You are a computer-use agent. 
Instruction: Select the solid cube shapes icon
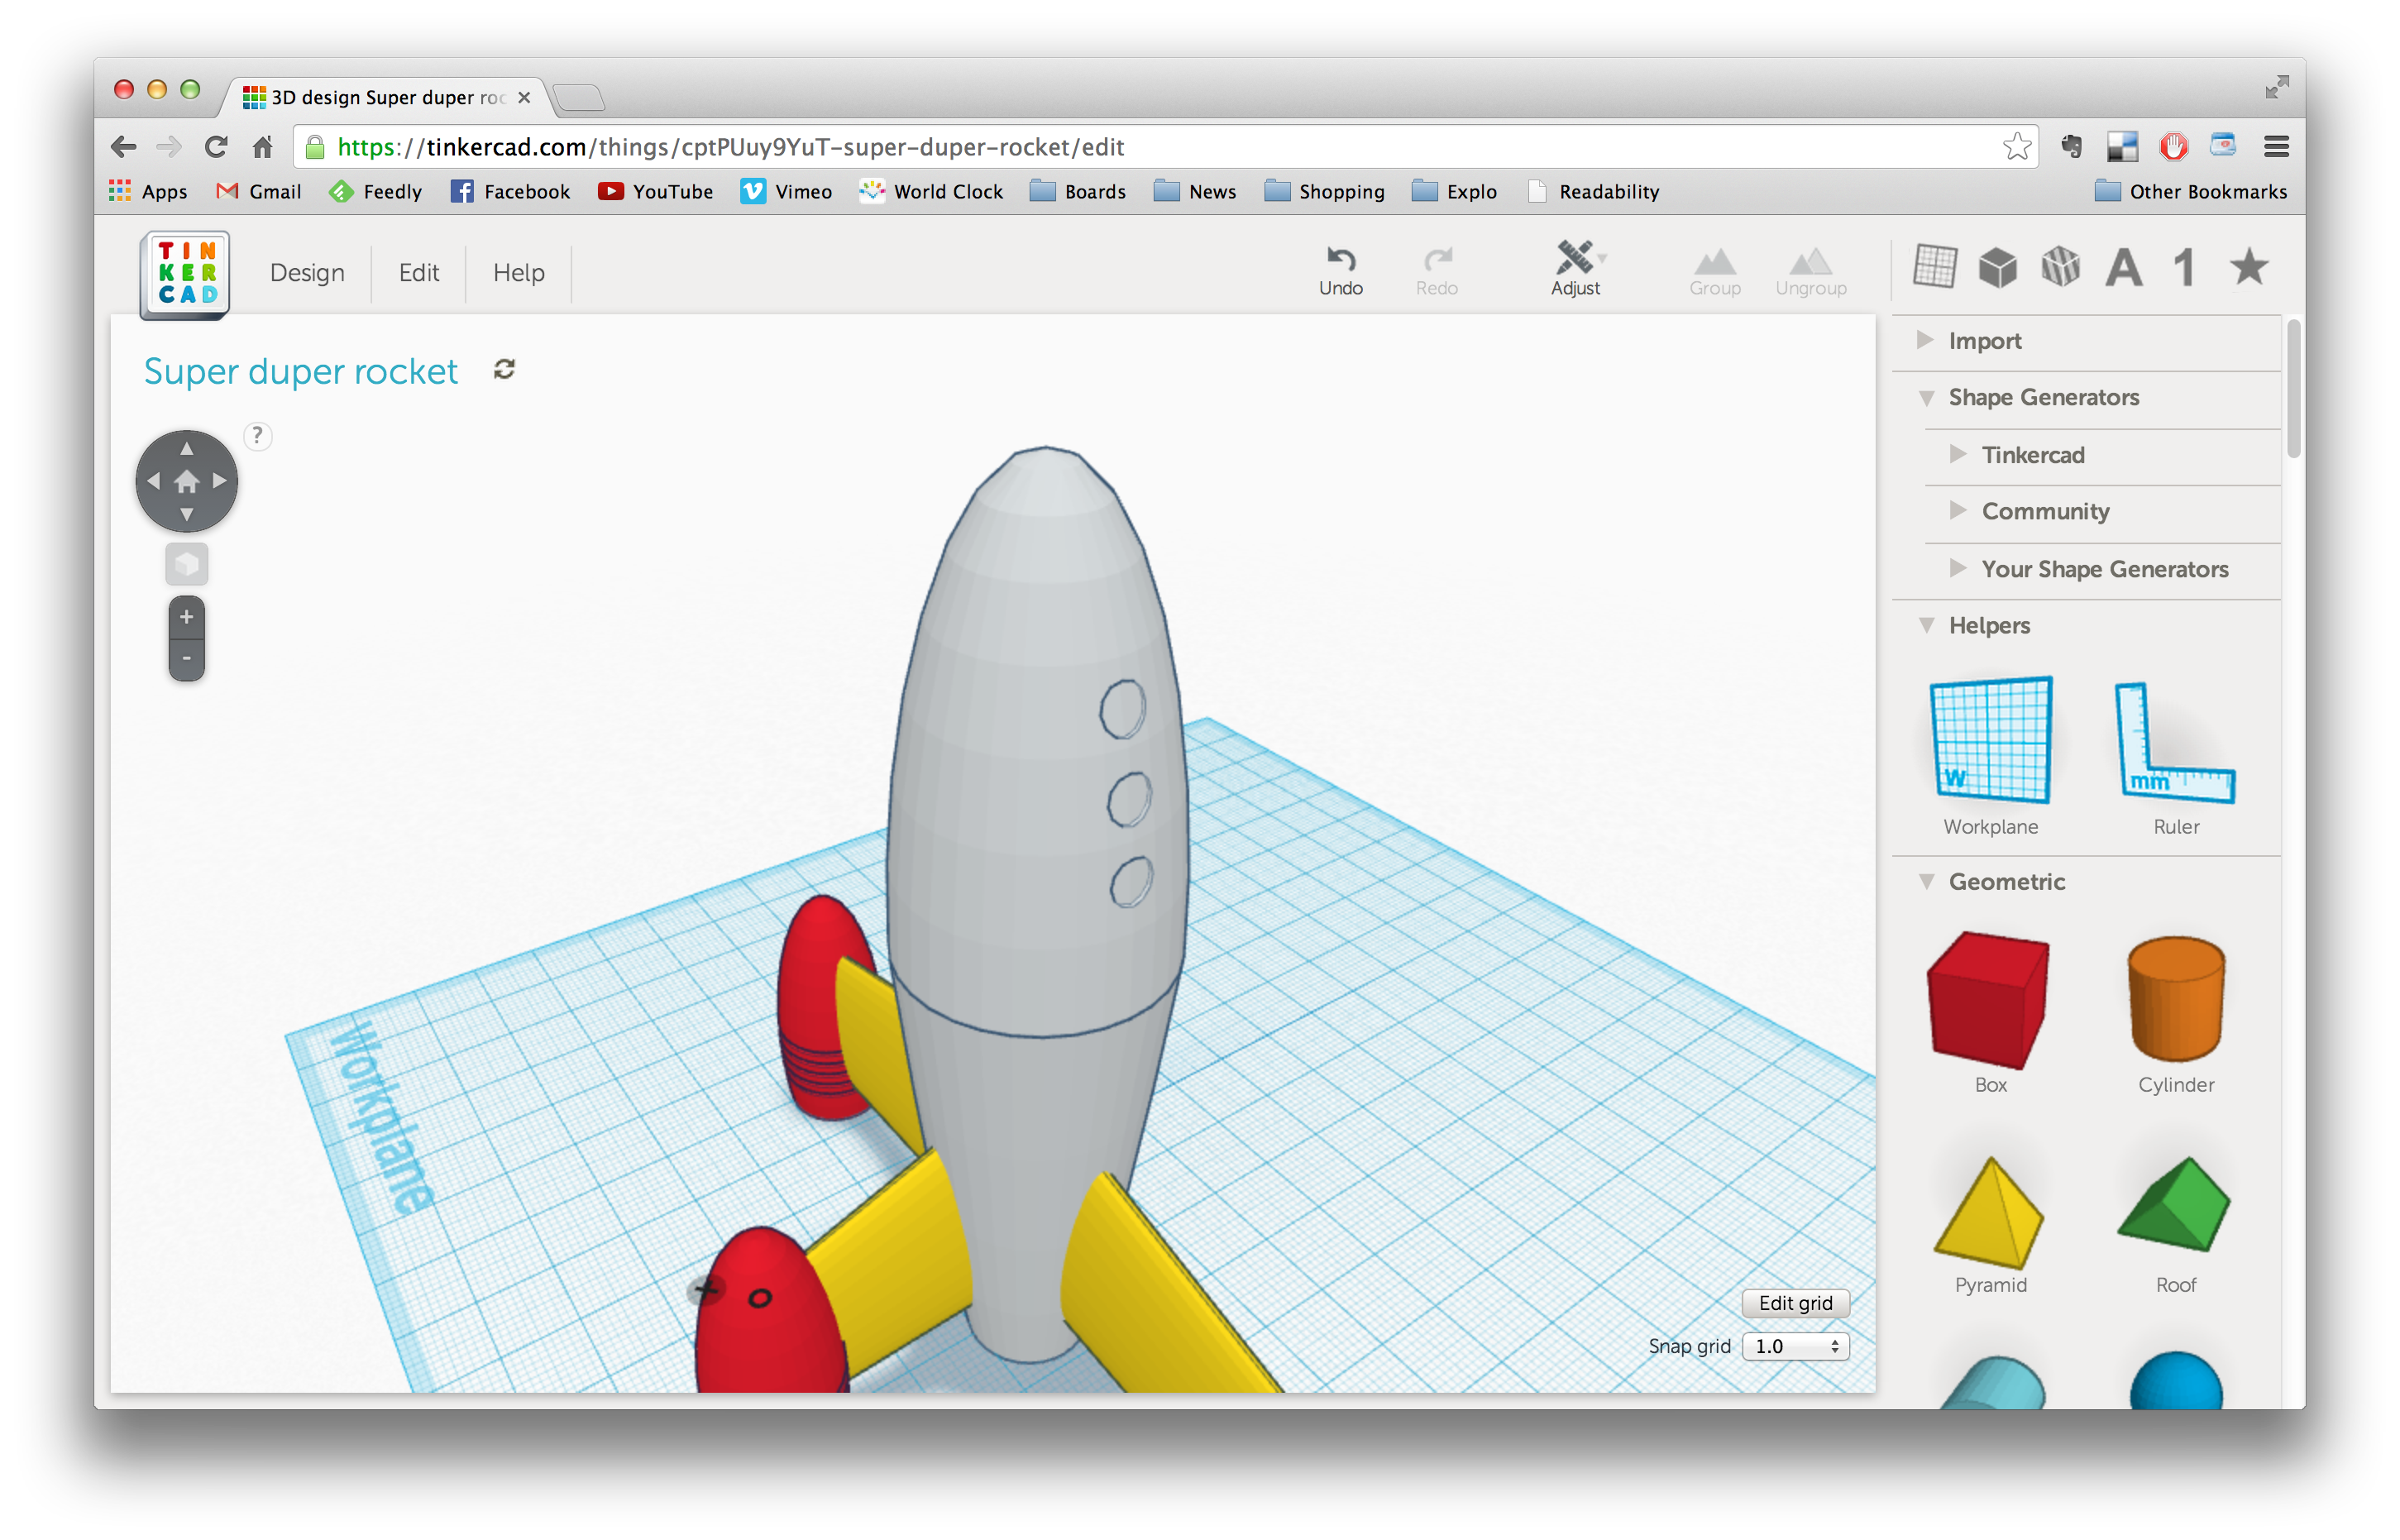point(1997,267)
